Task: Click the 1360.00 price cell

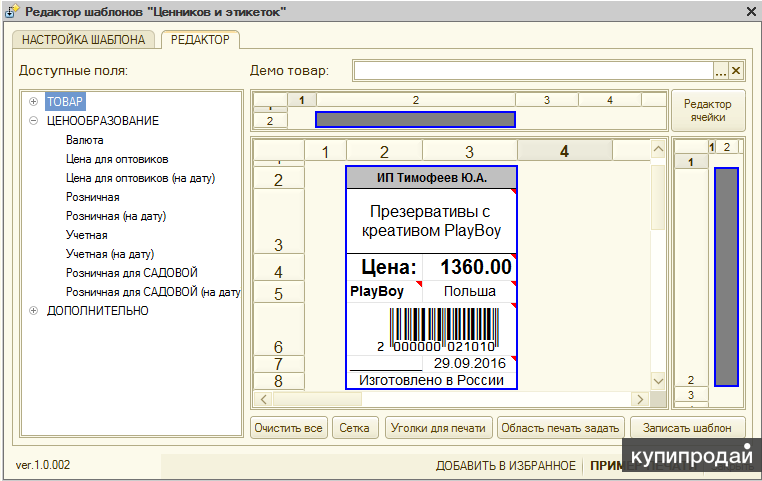Action: [469, 267]
